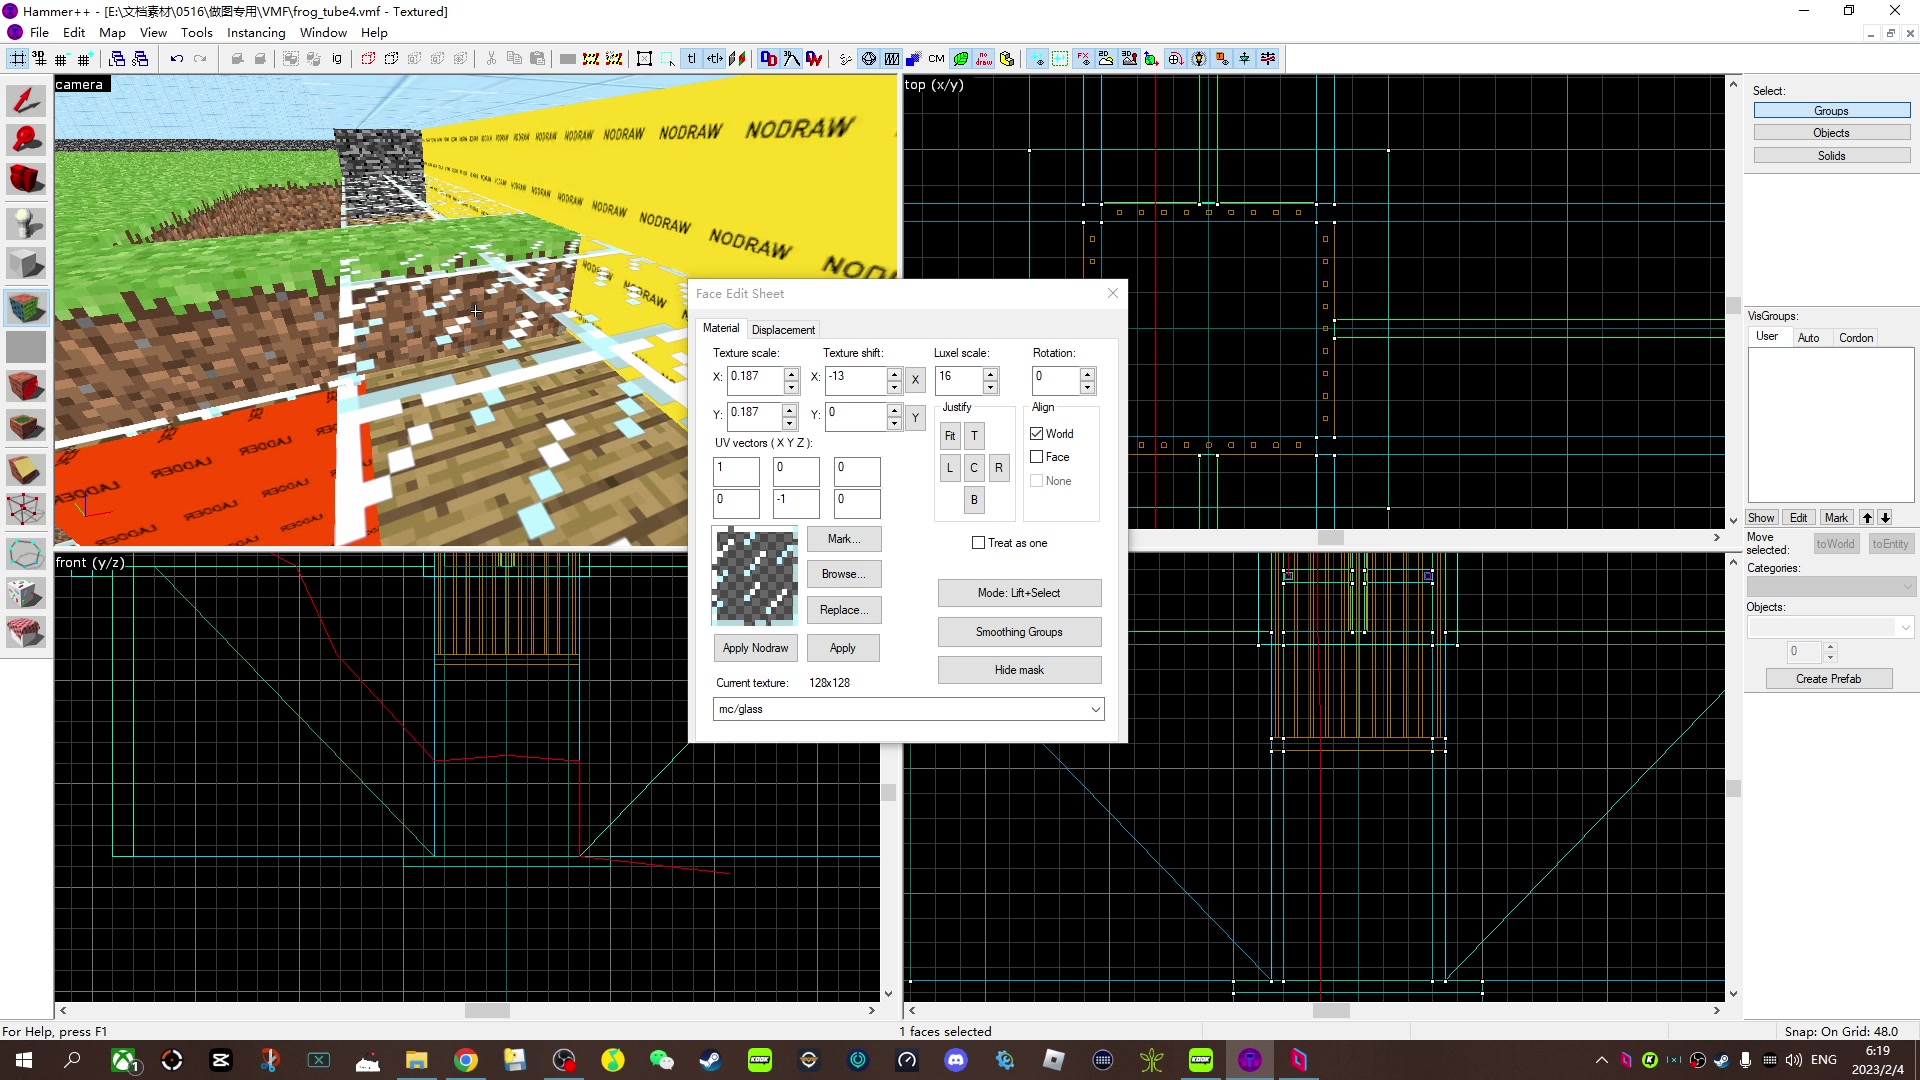
Task: Open Steam from the taskbar
Action: tap(711, 1060)
